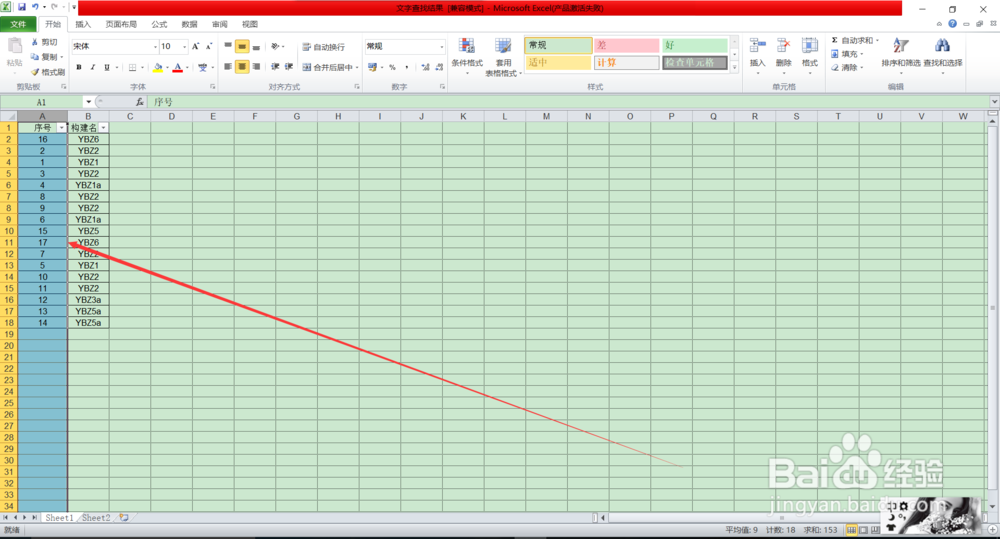This screenshot has height=539, width=1000.
Task: Apply the 好 (Good) cell style
Action: [695, 45]
